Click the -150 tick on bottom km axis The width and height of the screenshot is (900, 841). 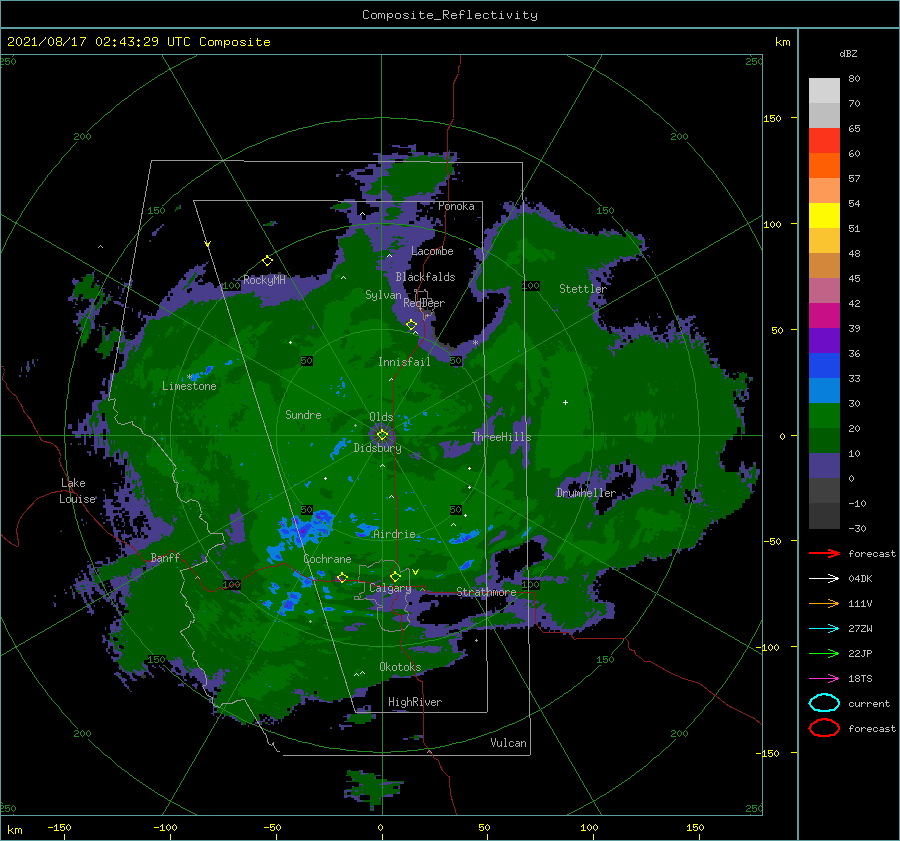[x=59, y=827]
